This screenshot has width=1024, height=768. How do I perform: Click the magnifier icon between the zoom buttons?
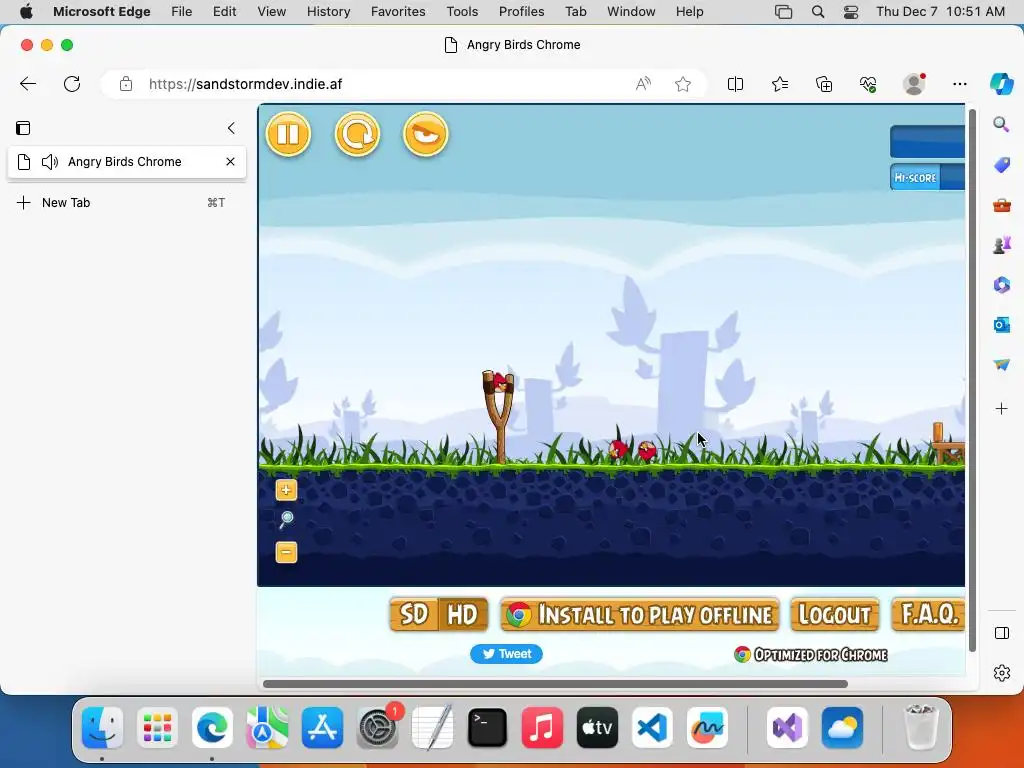pos(286,520)
